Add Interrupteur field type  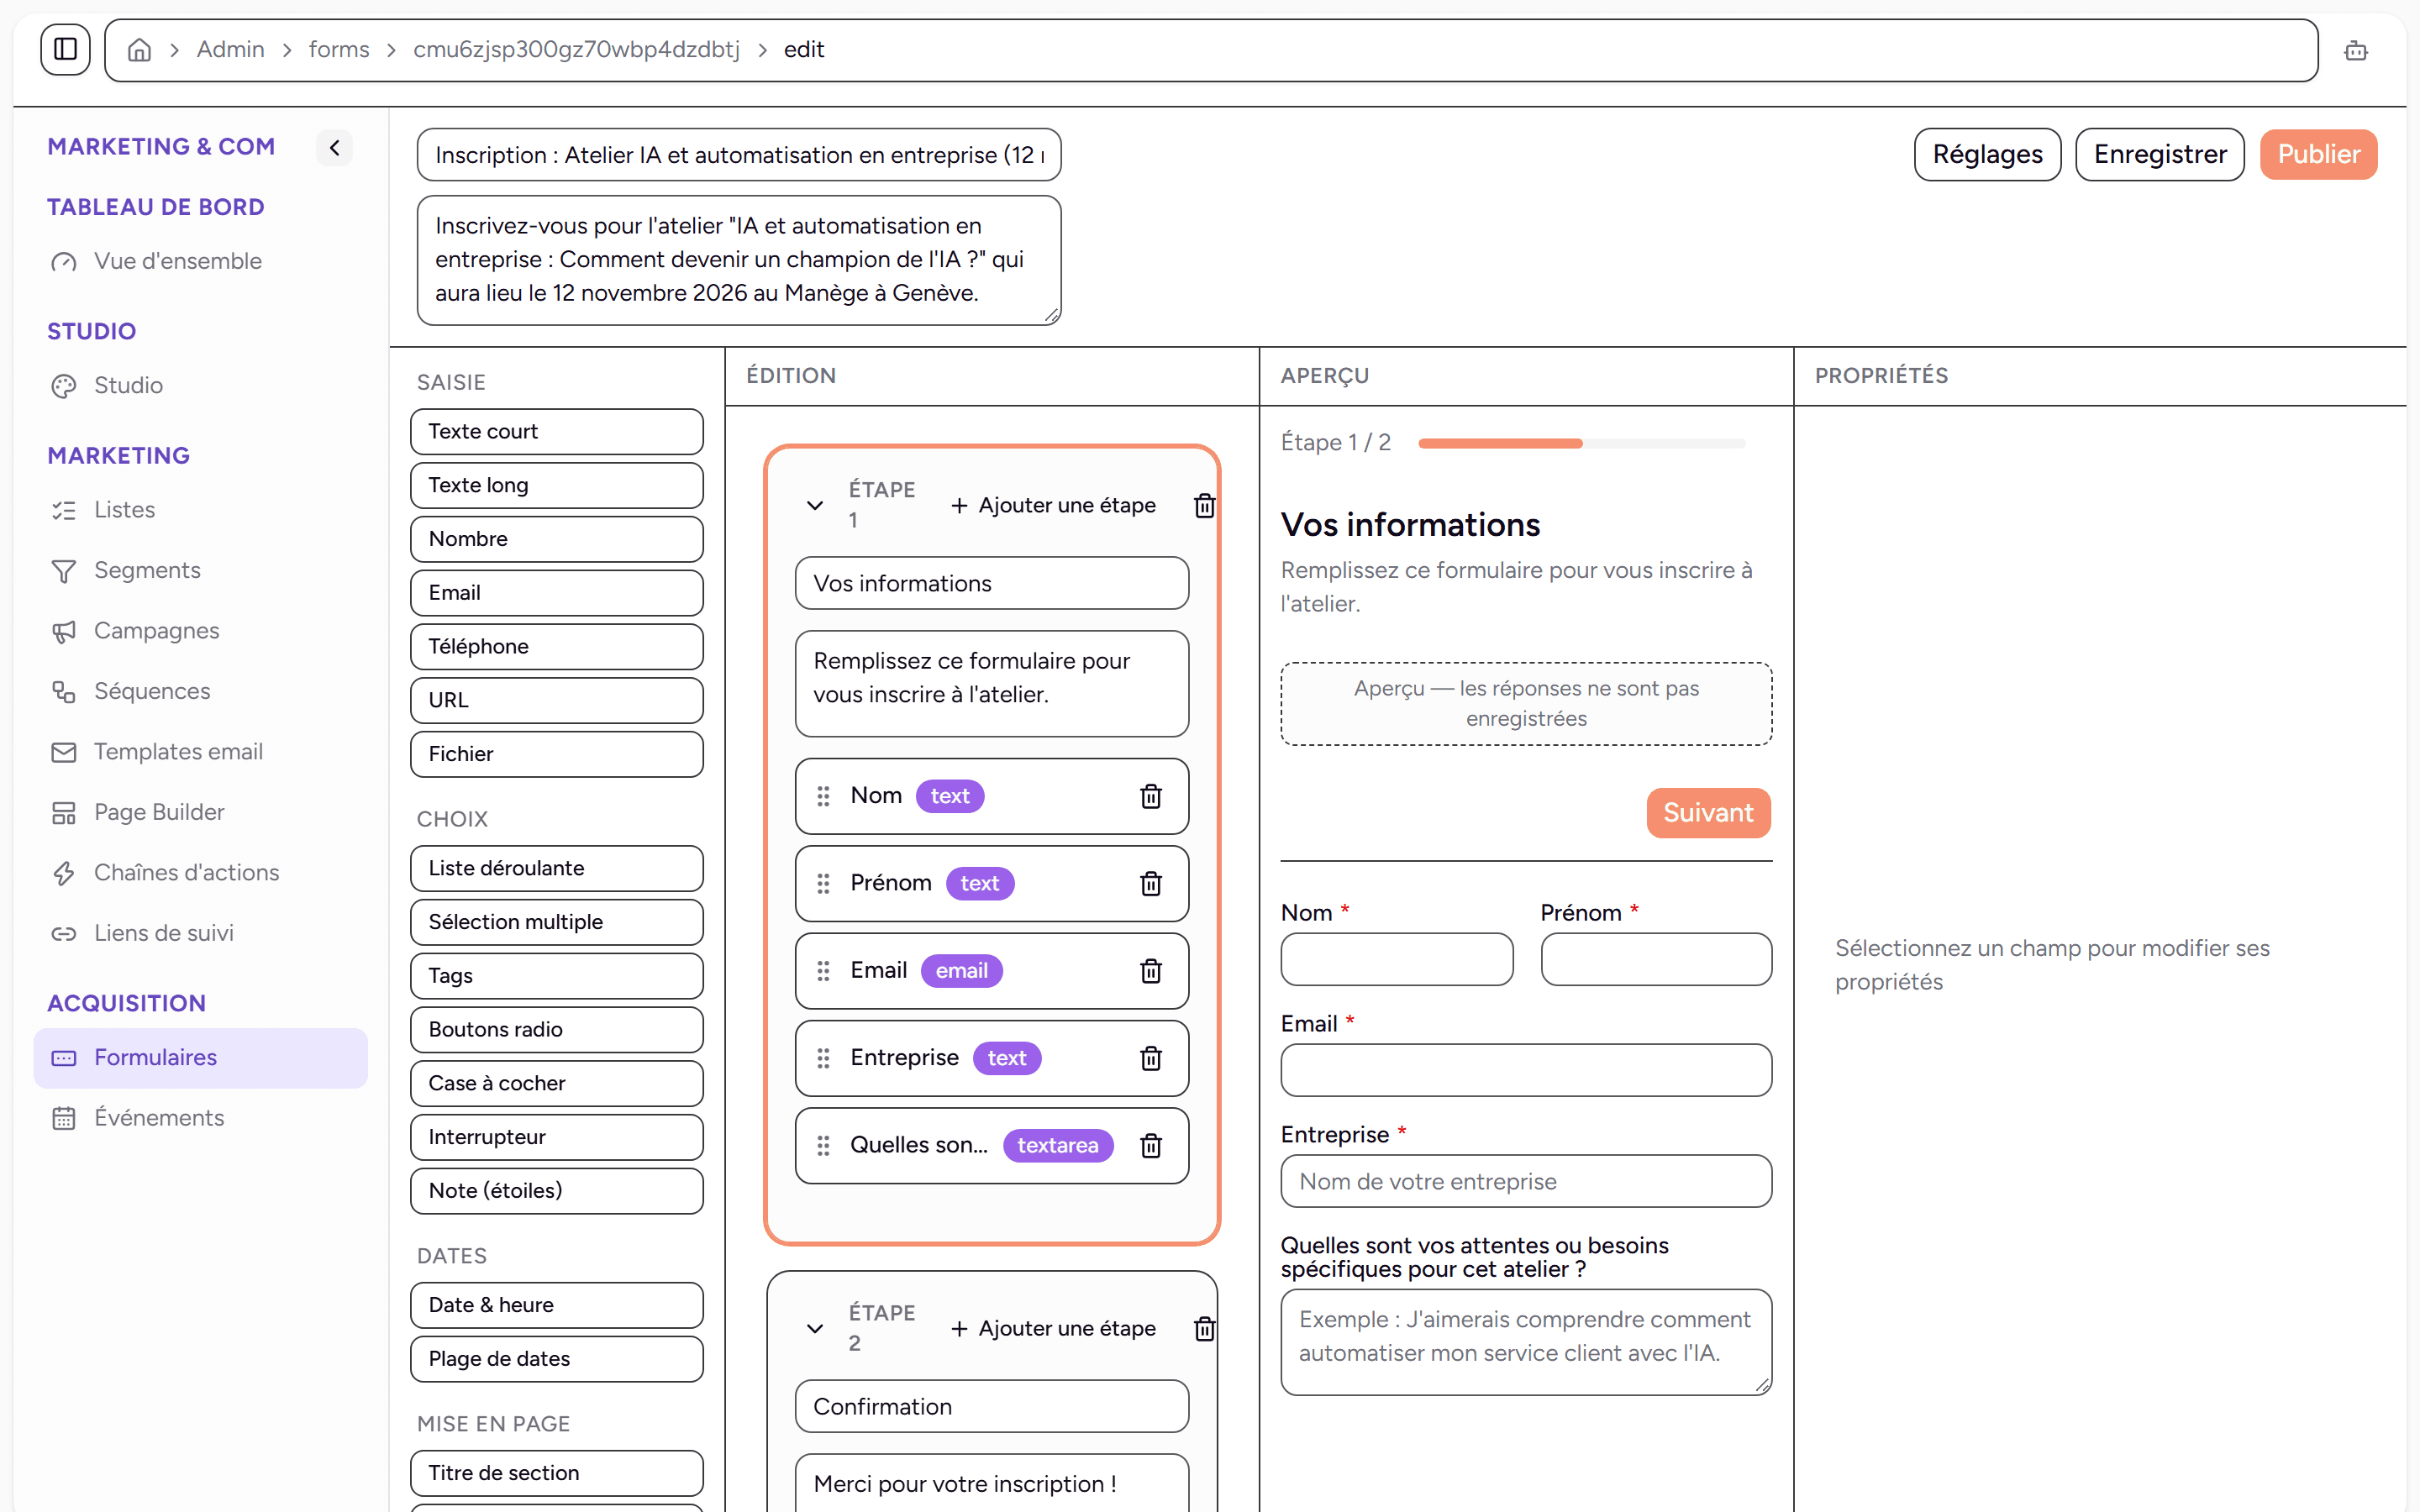click(557, 1138)
